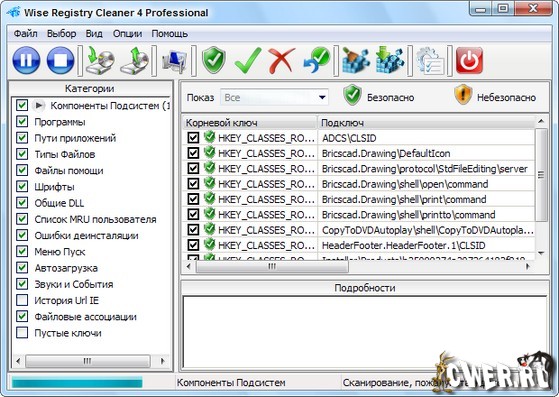This screenshot has width=559, height=397.
Task: Click the registry cleanup brush cubes icon
Action: pos(356,60)
